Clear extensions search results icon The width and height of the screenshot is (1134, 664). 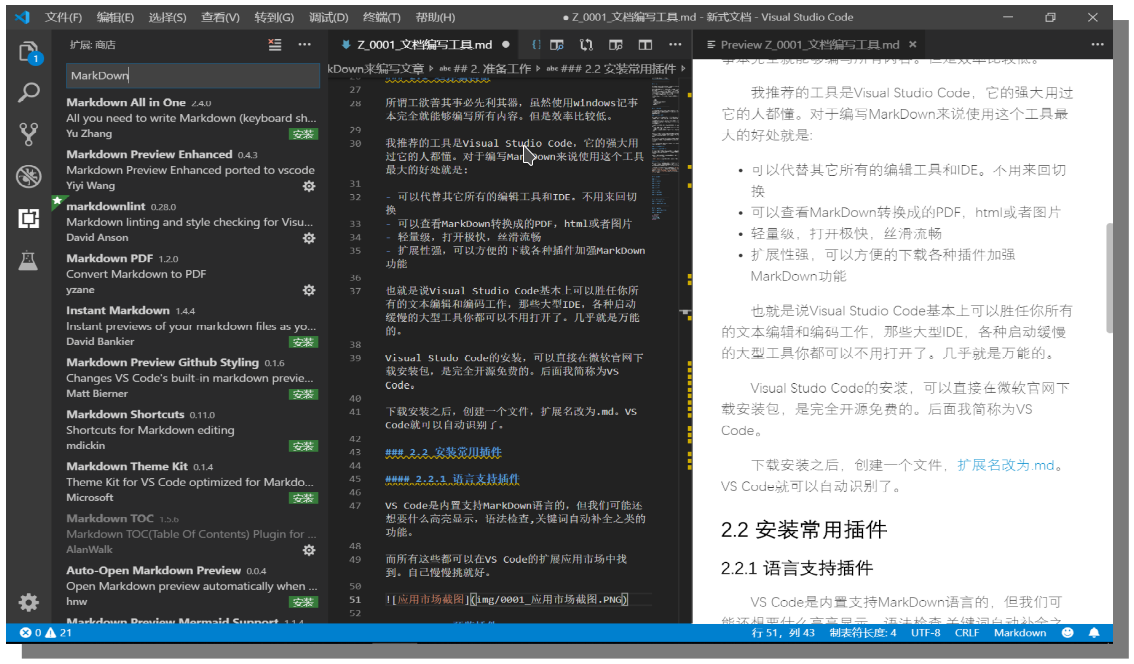pyautogui.click(x=275, y=45)
